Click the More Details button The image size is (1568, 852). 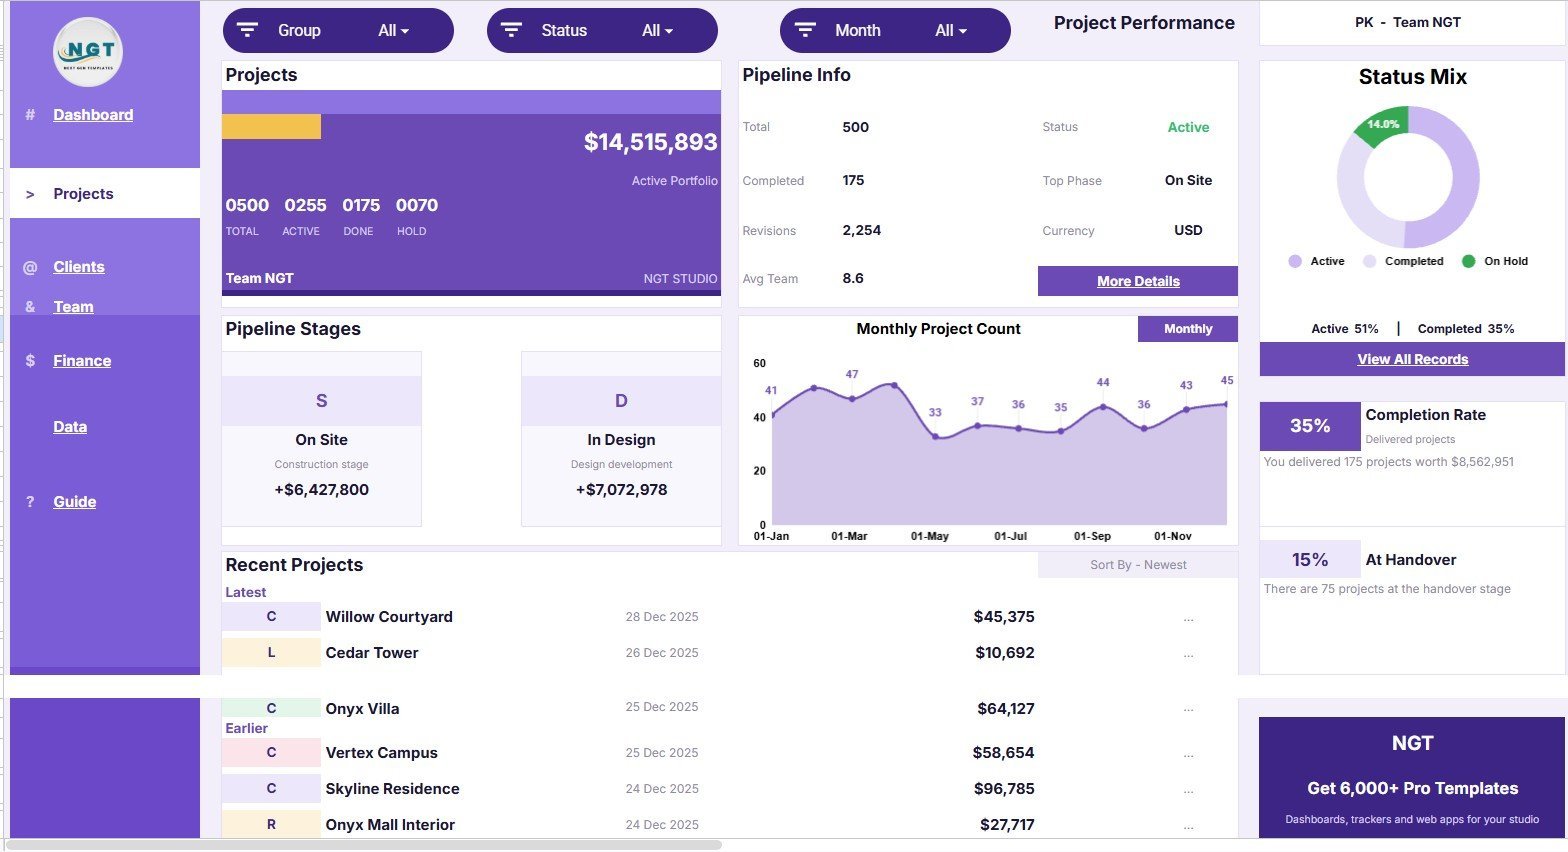tap(1138, 281)
